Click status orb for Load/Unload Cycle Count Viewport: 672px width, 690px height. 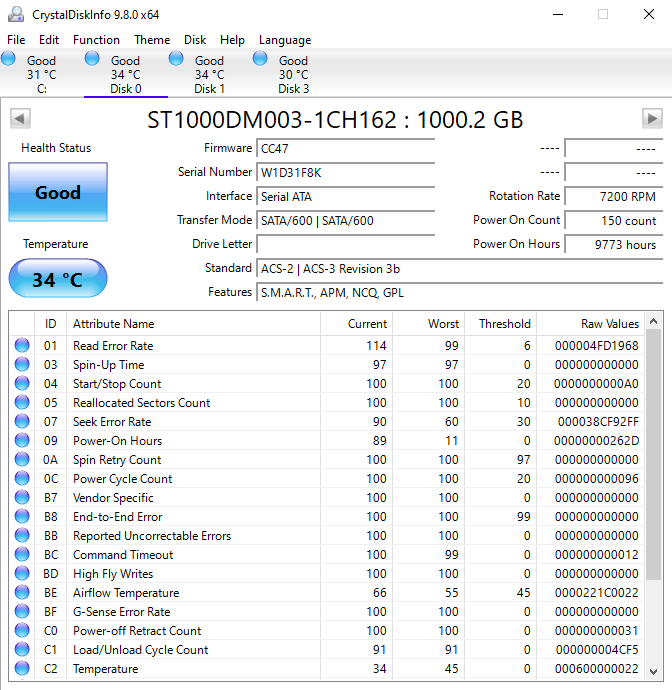click(22, 649)
